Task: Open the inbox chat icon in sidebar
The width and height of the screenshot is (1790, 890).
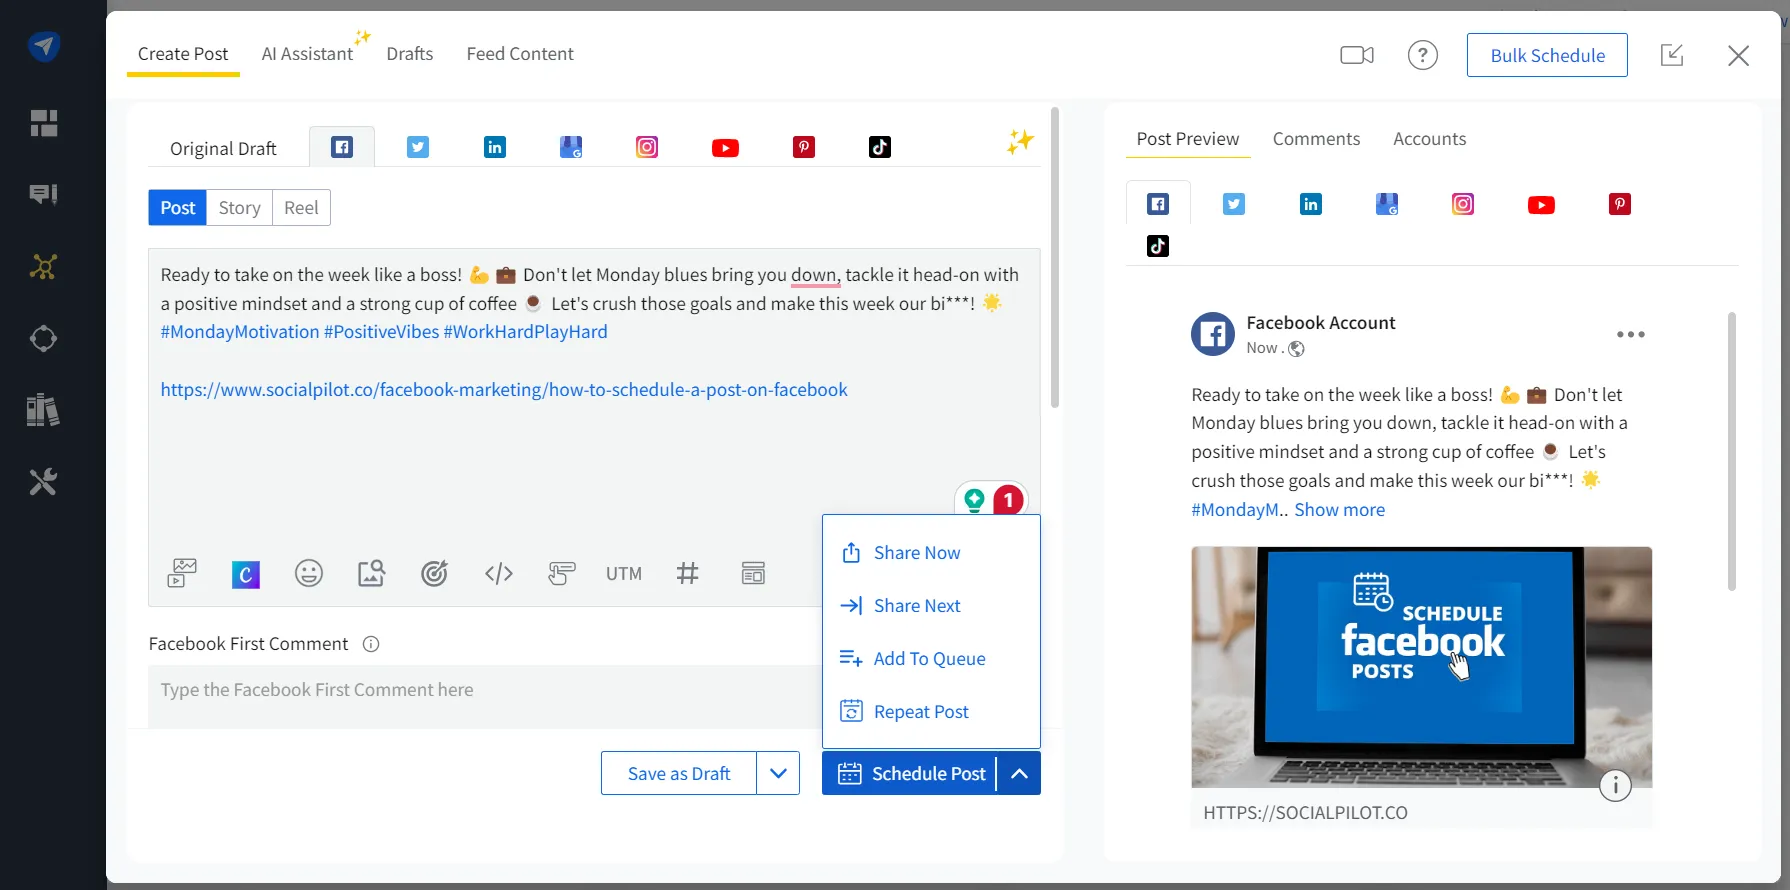Action: 44,194
